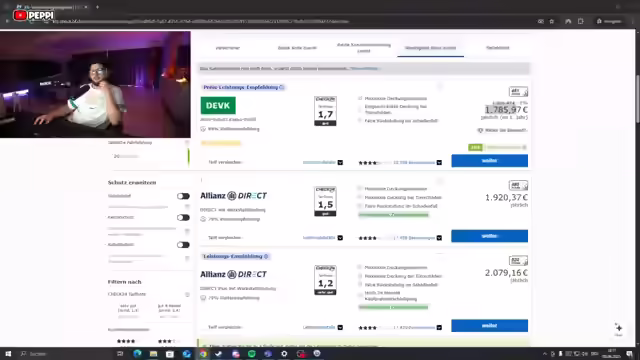
Task: Click the first Allianz Direct logo (1.920,37 €)
Action: tap(233, 196)
